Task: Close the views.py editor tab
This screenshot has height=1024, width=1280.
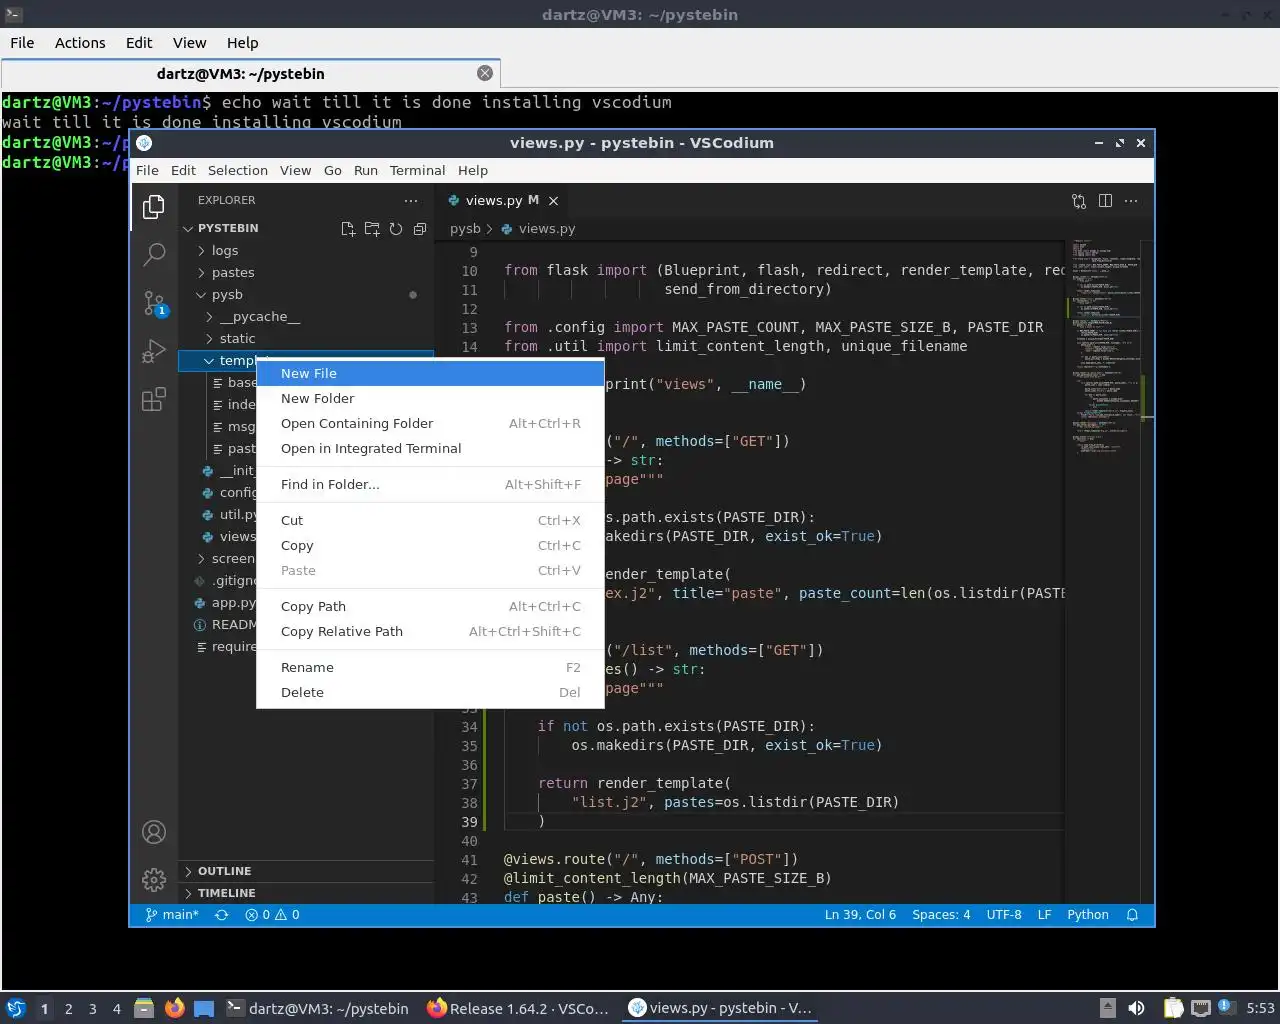Action: tap(553, 201)
